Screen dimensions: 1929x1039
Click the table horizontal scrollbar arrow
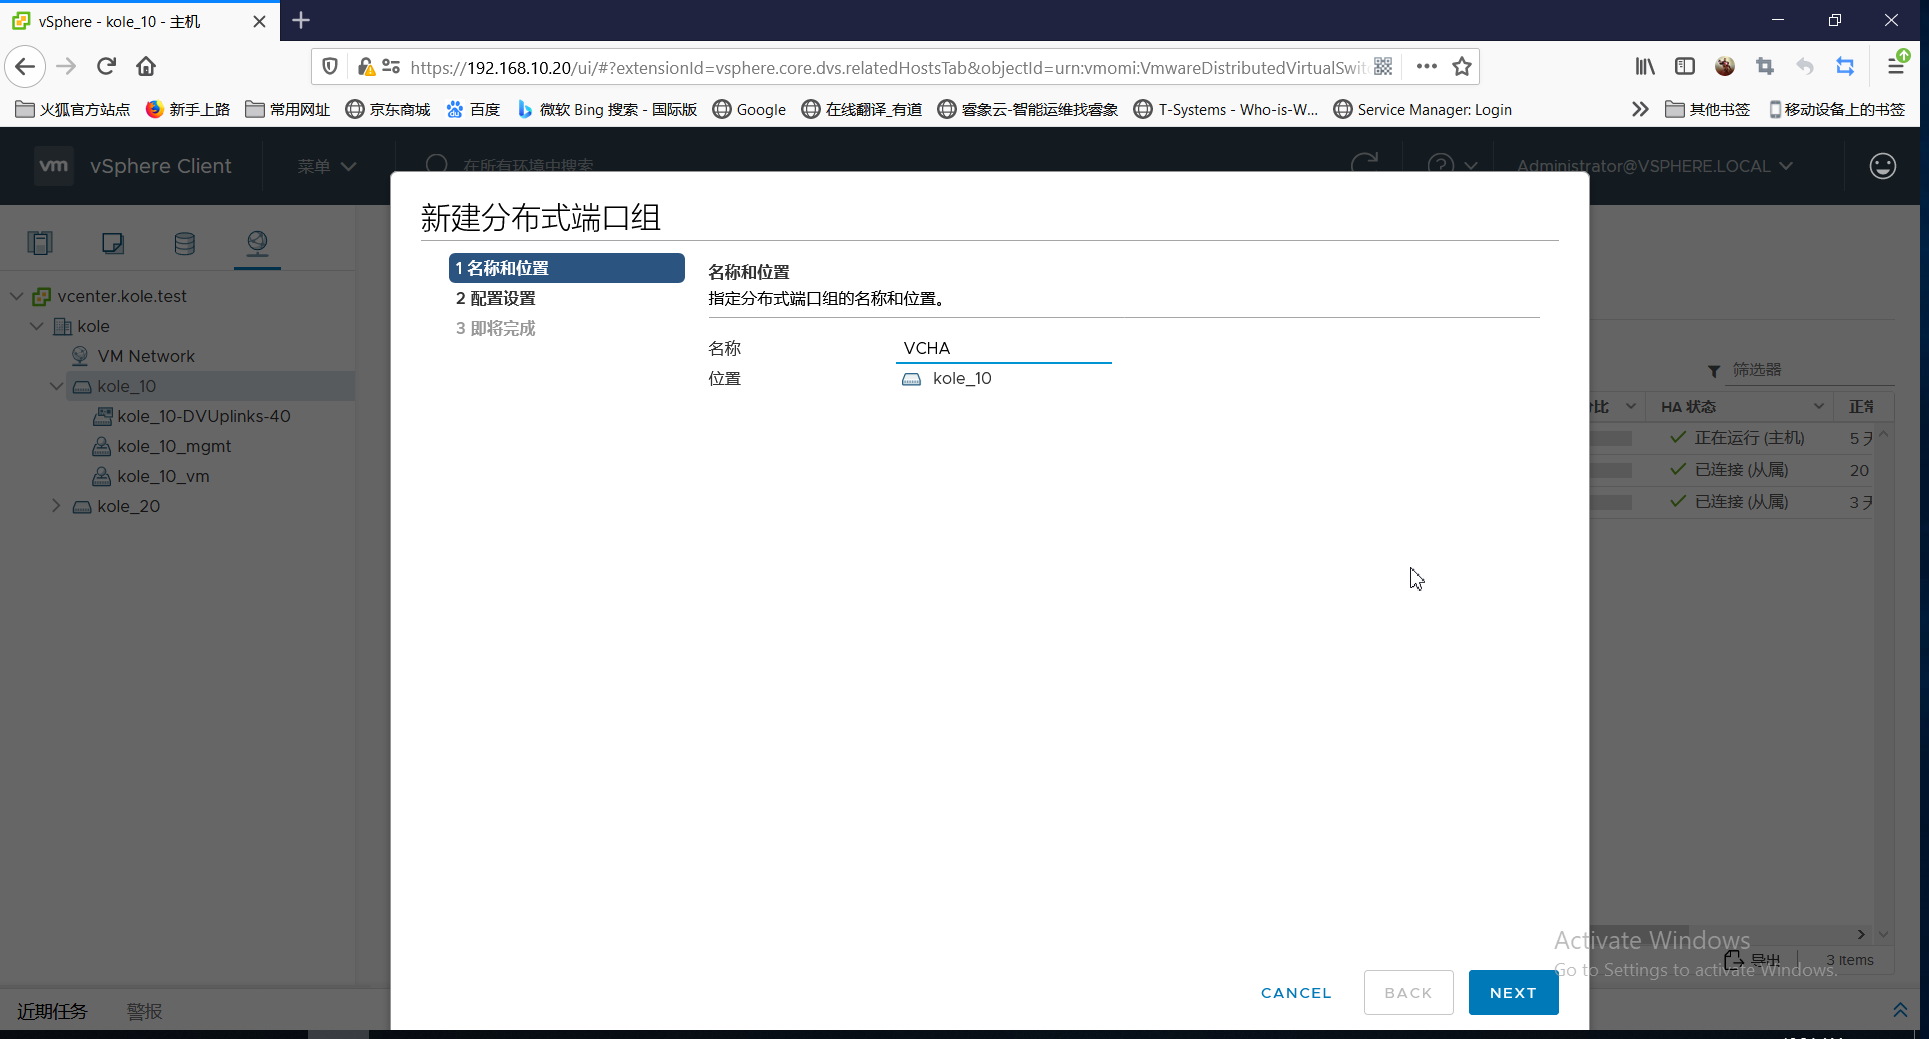point(1860,934)
